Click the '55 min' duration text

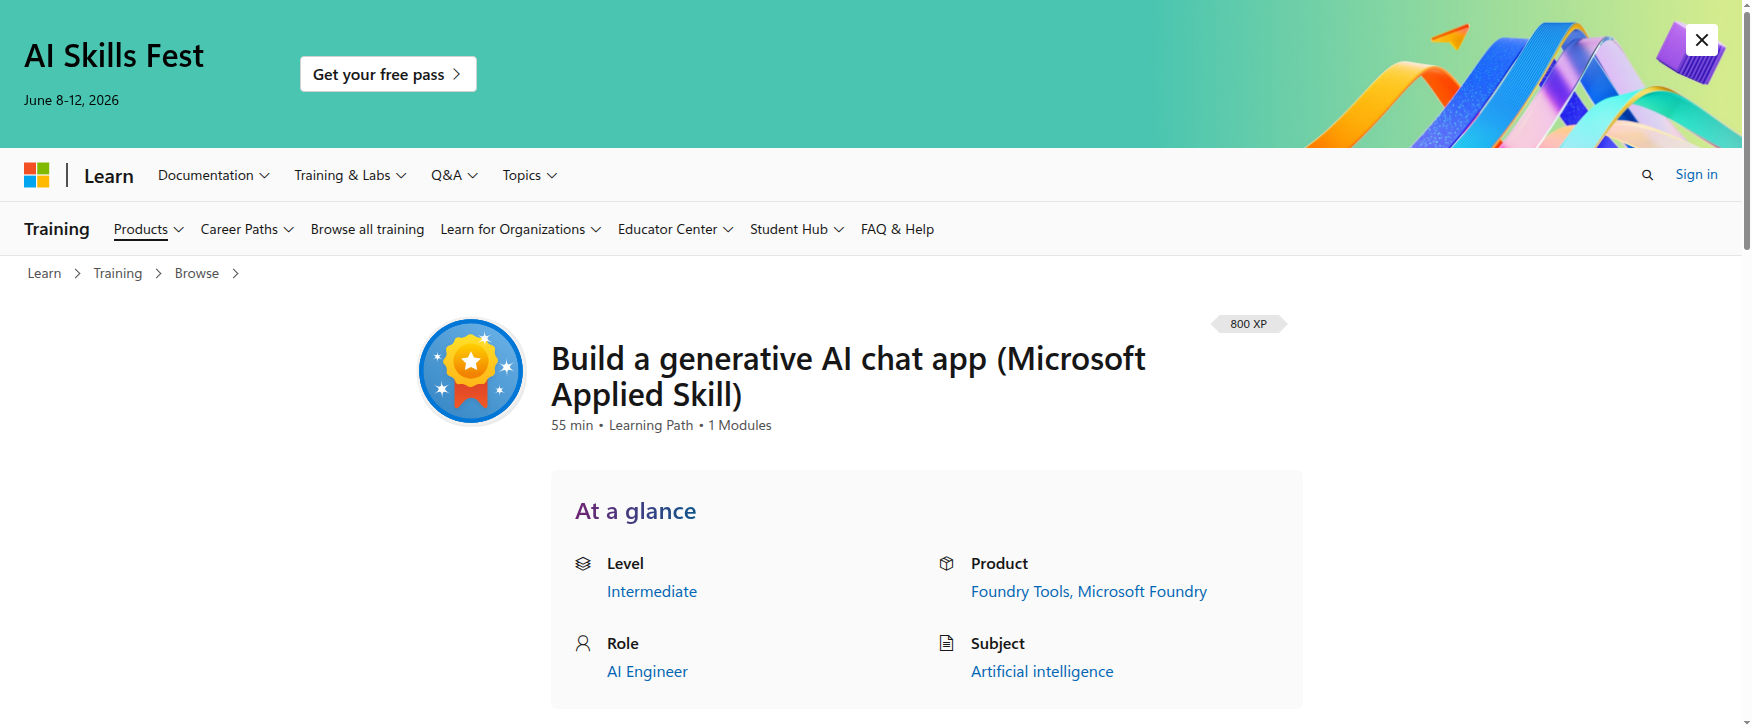[572, 425]
